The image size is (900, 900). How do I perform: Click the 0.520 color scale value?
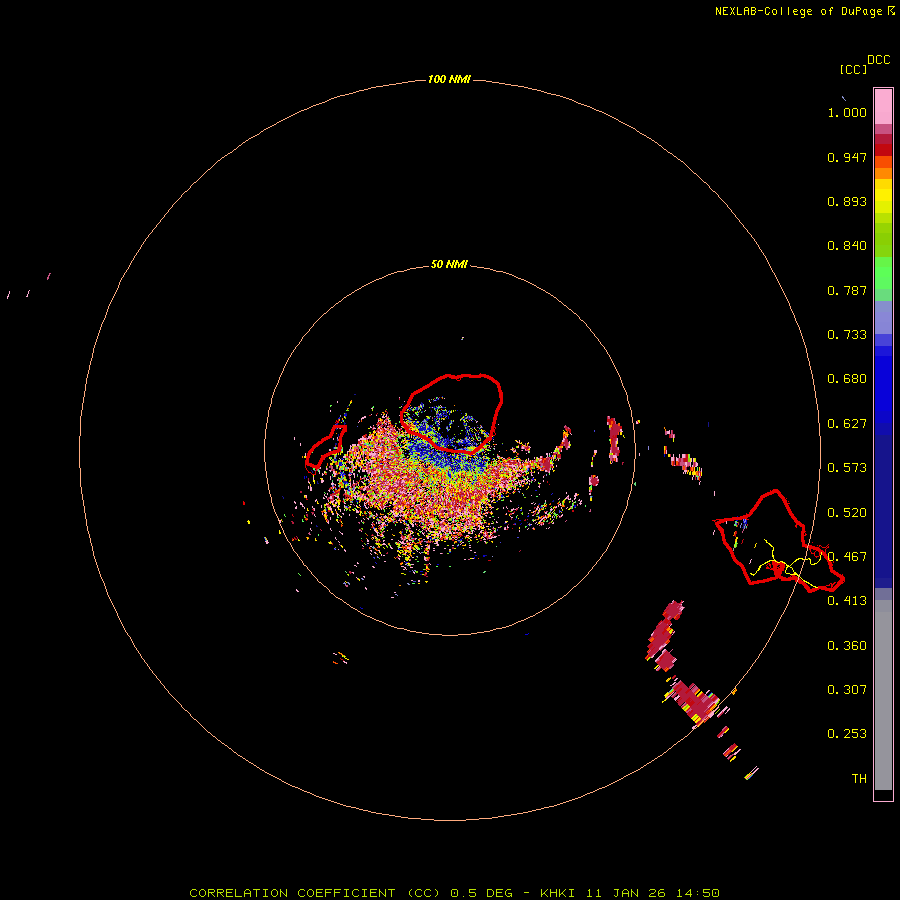[x=847, y=513]
